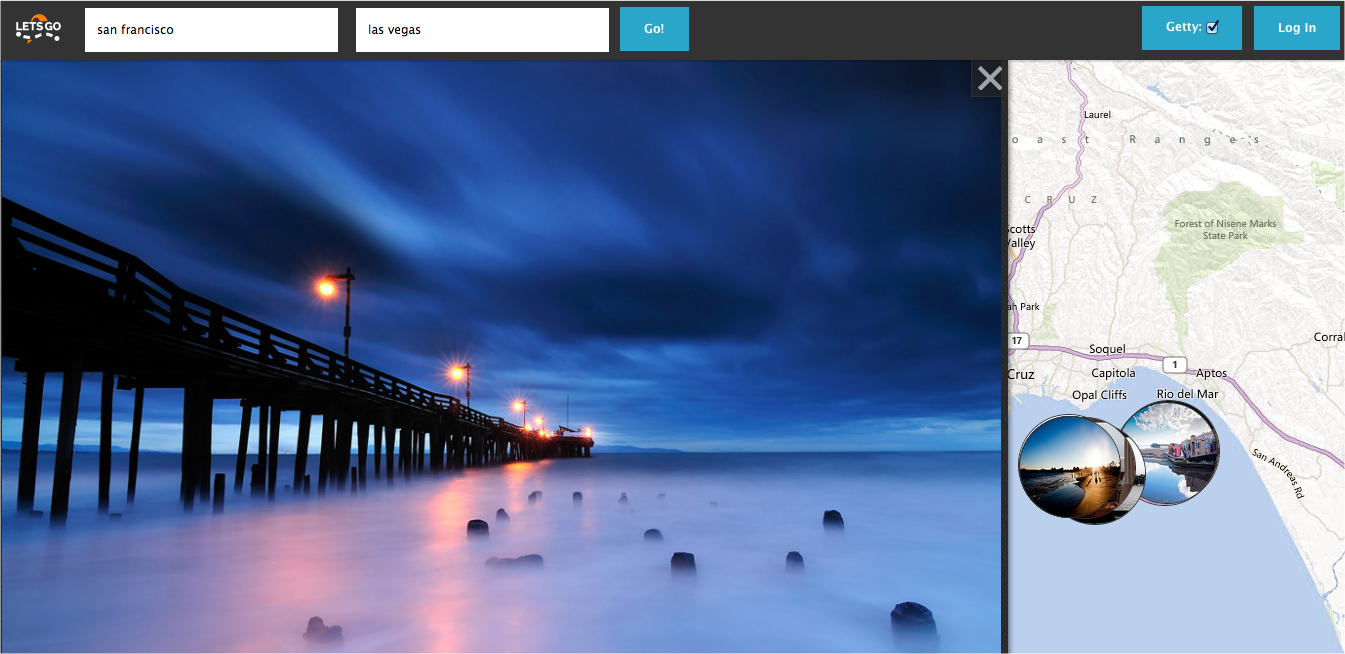
Task: Toggle the Getty checkbox
Action: point(1213,28)
